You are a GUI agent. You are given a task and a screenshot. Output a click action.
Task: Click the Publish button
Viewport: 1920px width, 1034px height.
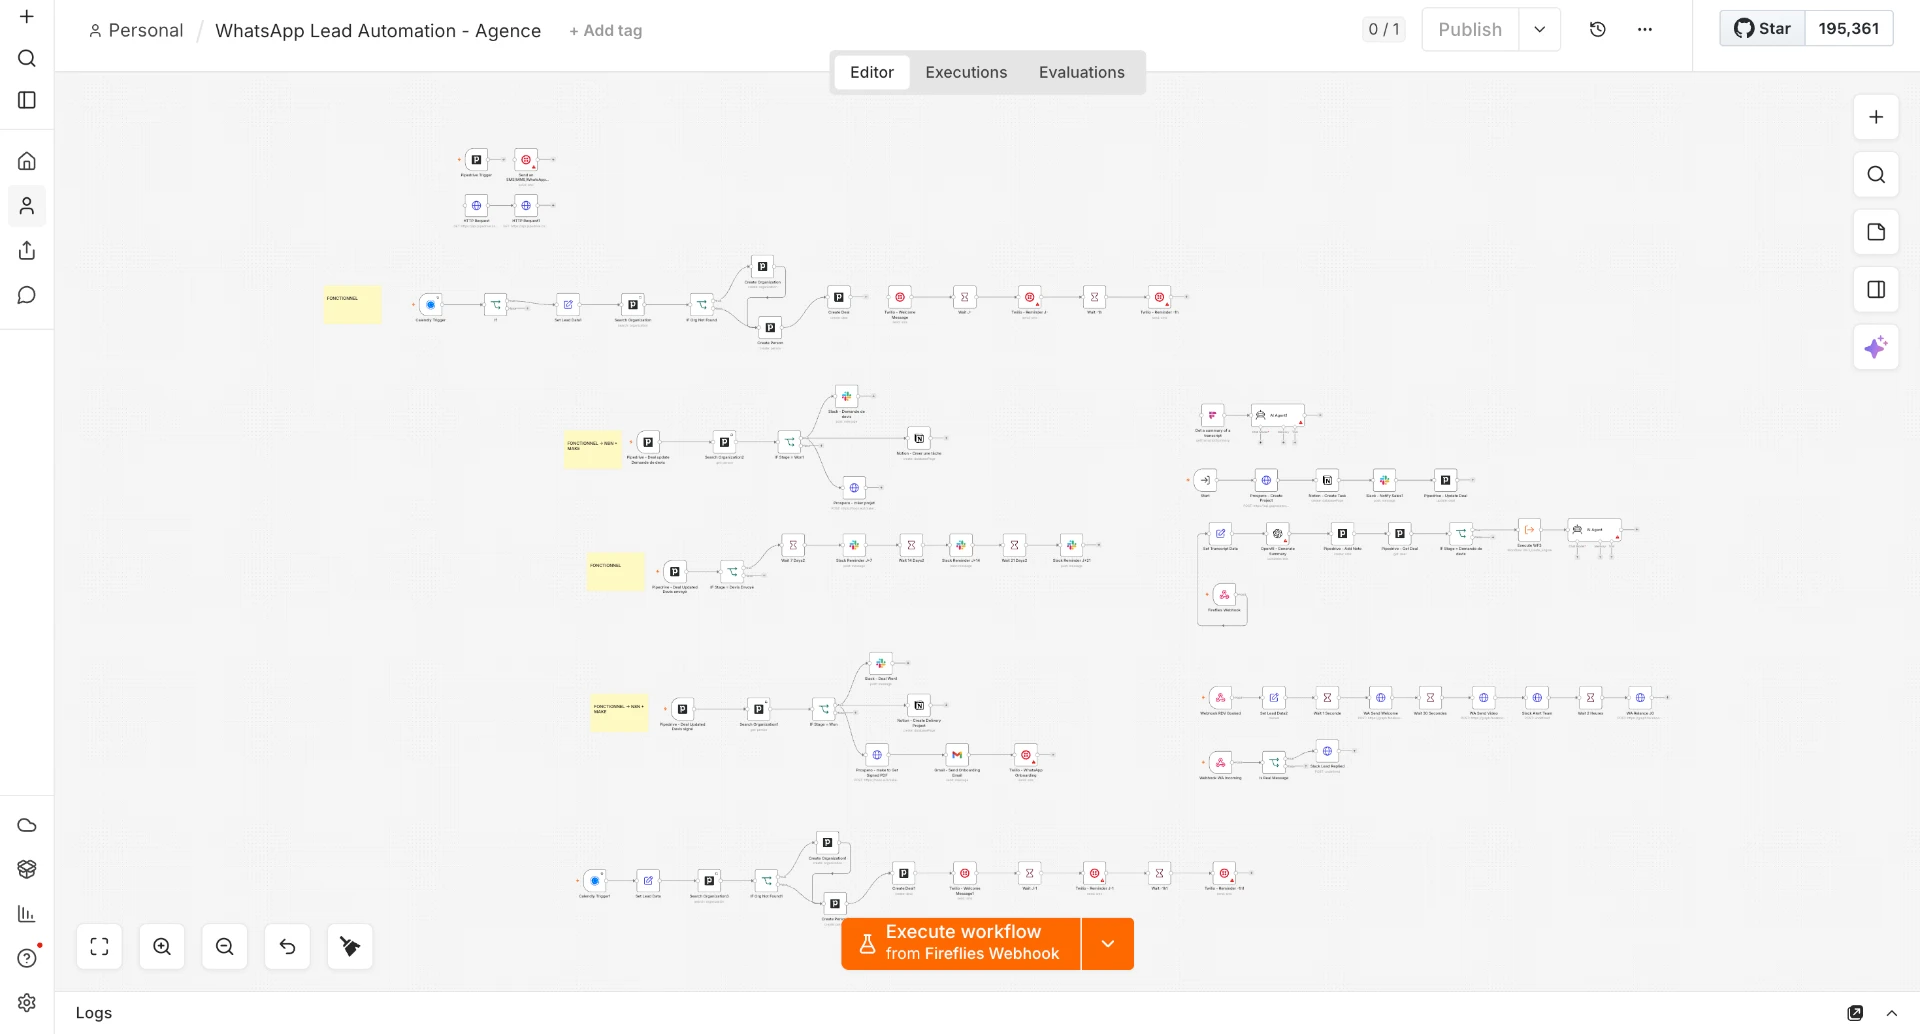coord(1470,30)
